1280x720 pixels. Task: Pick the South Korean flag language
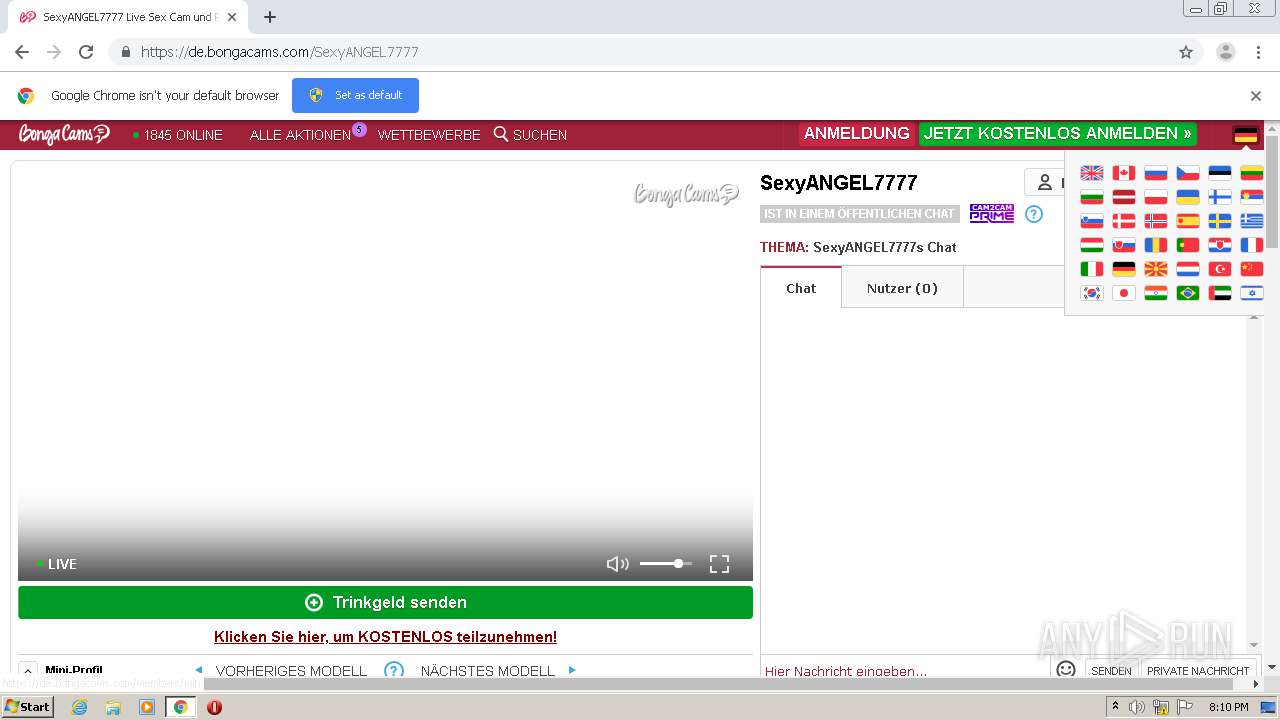[1092, 293]
